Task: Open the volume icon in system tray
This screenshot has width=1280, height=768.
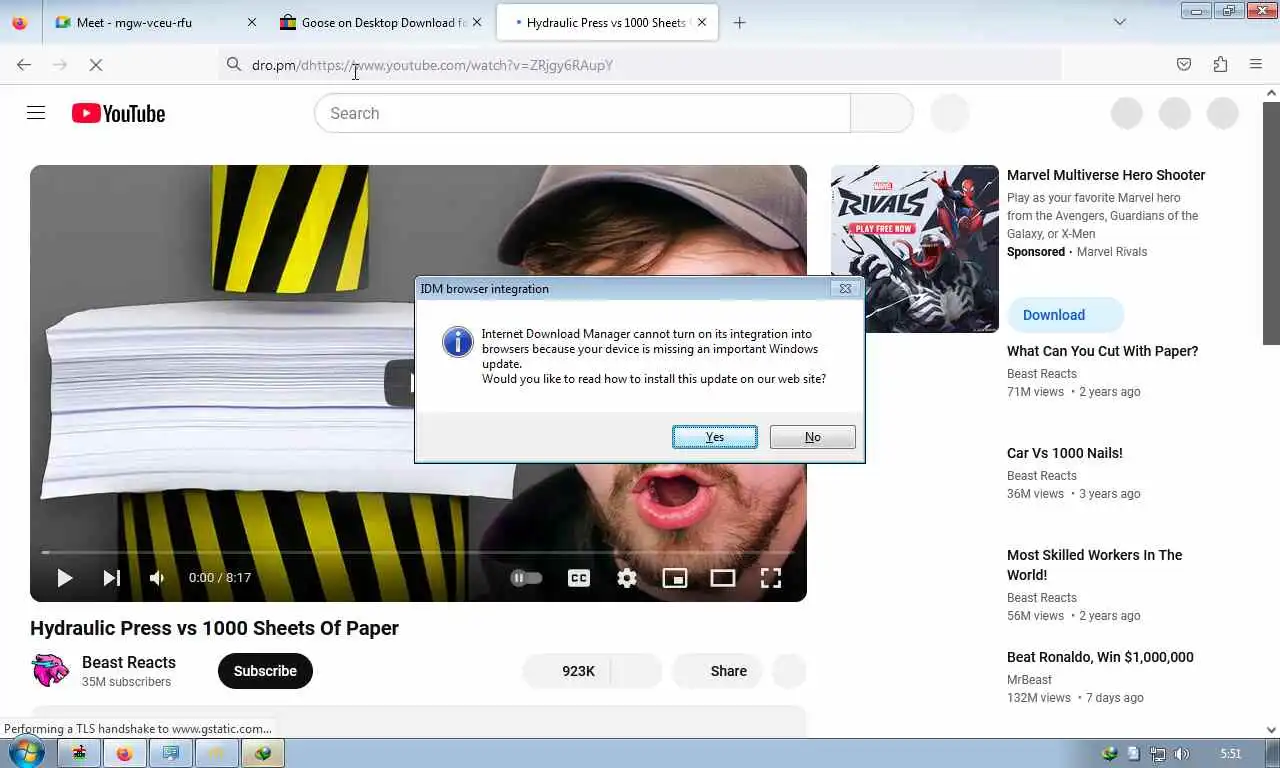Action: pos(1181,754)
